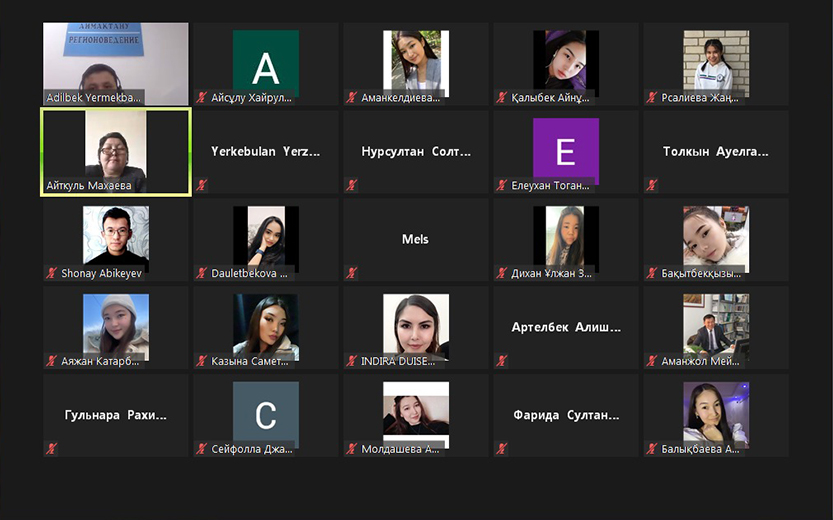Click muted mic icon beside Айсұлу Хайрул
The image size is (833, 520).
point(201,97)
